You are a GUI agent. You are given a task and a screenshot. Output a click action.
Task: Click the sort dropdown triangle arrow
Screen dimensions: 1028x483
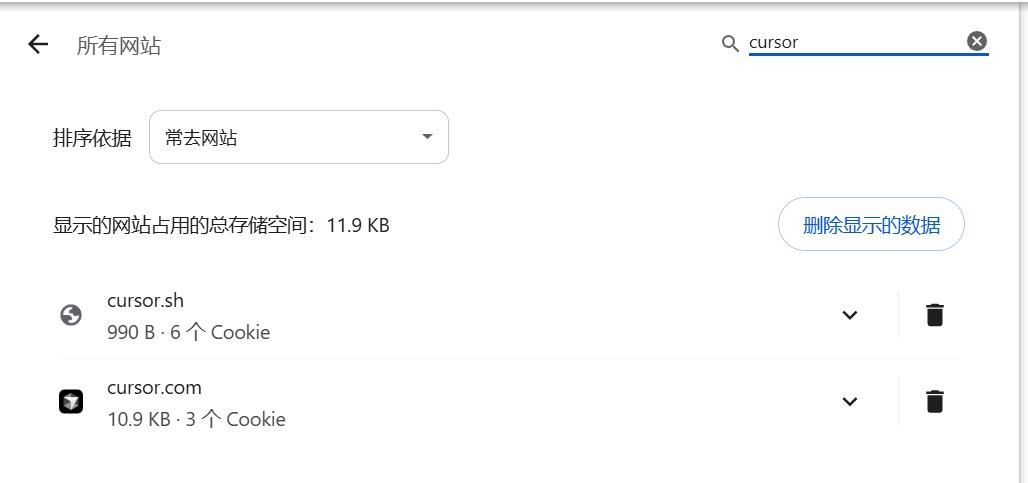pos(427,137)
